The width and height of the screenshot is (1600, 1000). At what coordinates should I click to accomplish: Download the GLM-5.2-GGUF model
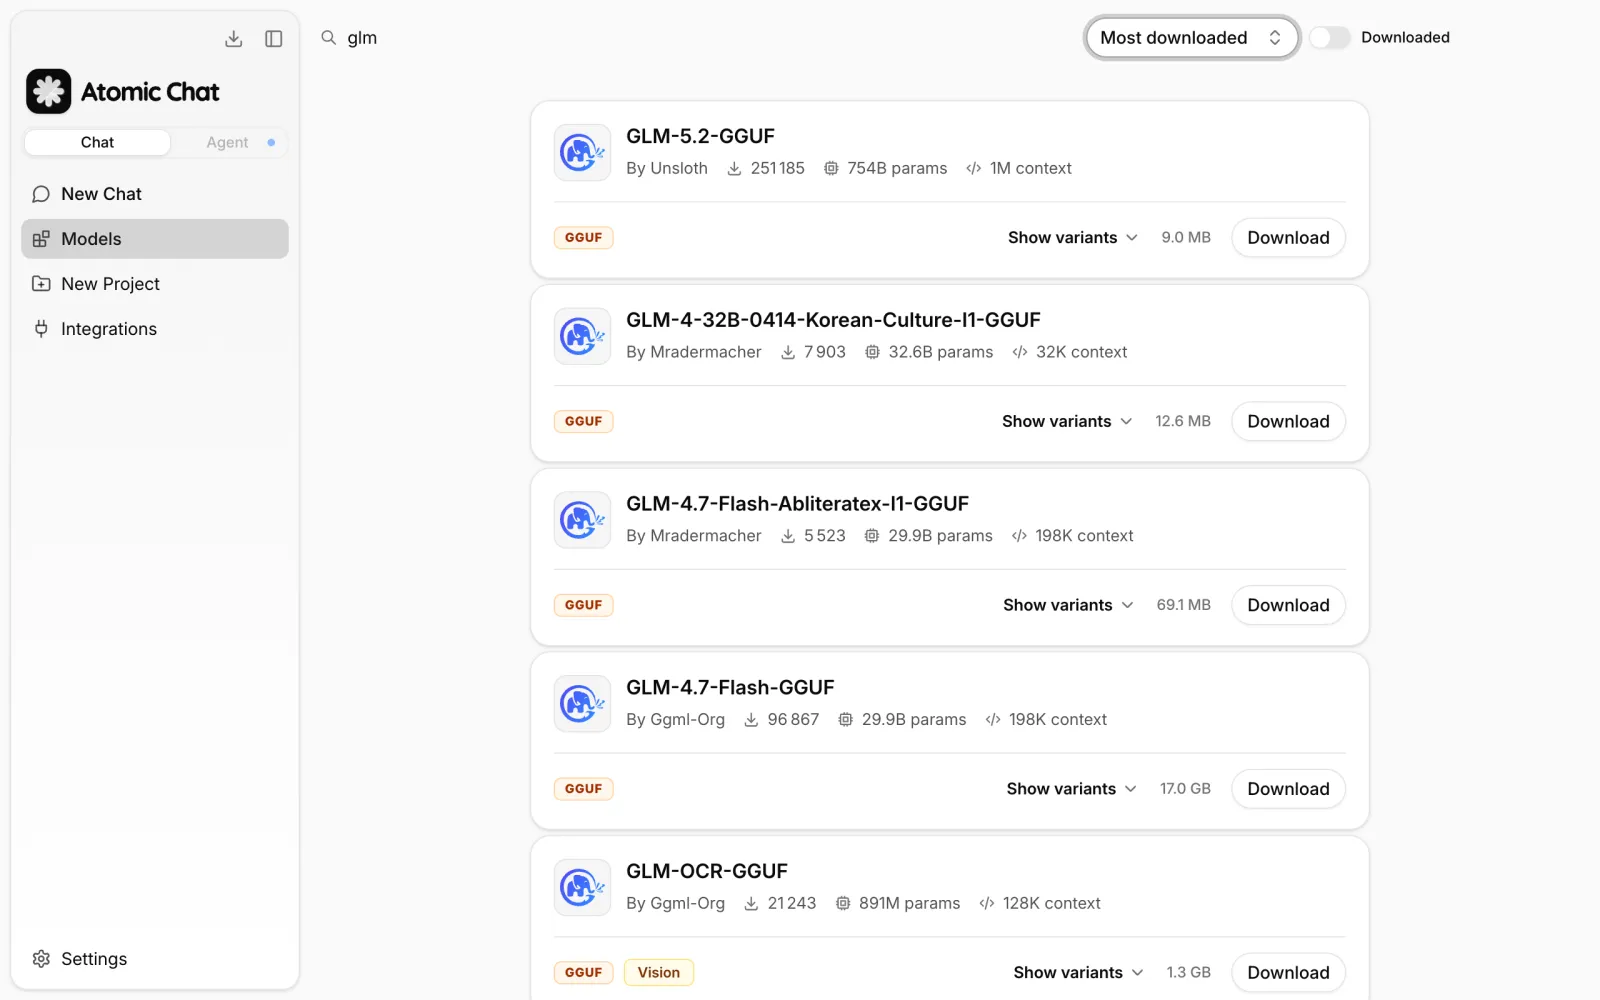point(1288,238)
